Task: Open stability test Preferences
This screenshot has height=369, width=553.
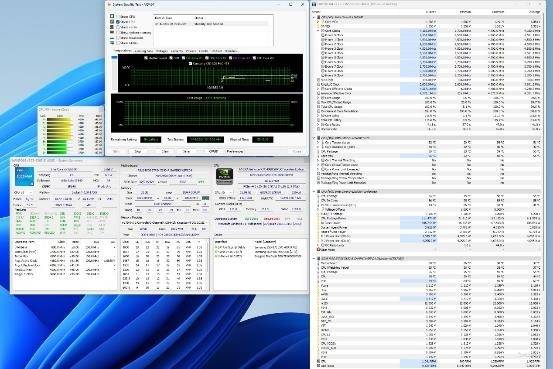Action: click(x=235, y=151)
